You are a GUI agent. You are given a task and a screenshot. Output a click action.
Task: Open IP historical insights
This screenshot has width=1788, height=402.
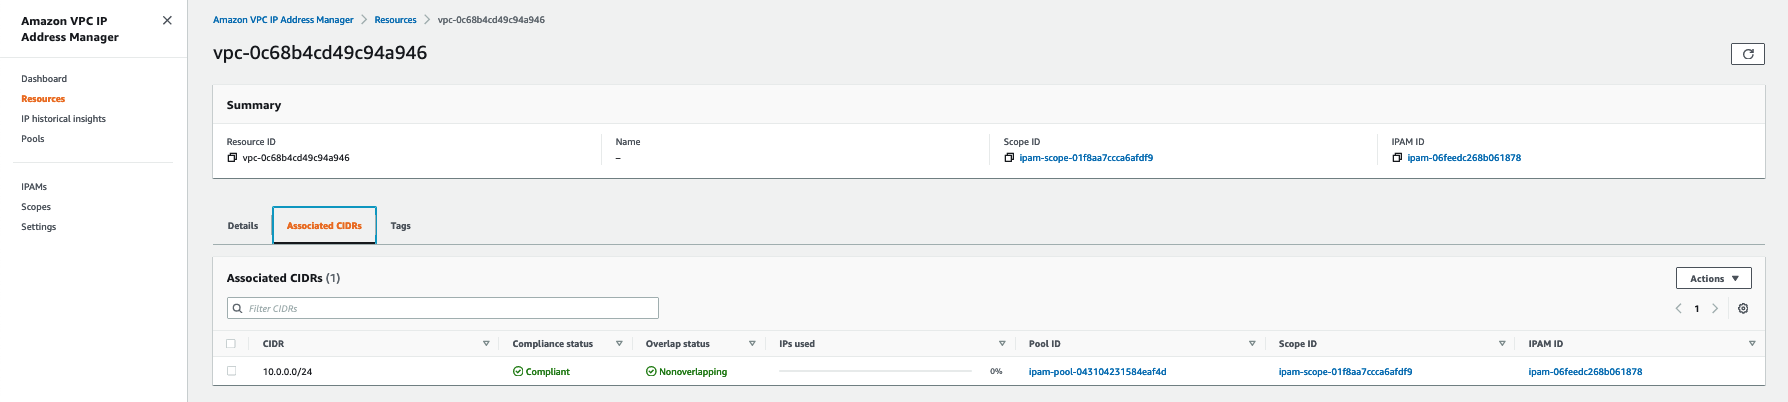click(x=63, y=119)
